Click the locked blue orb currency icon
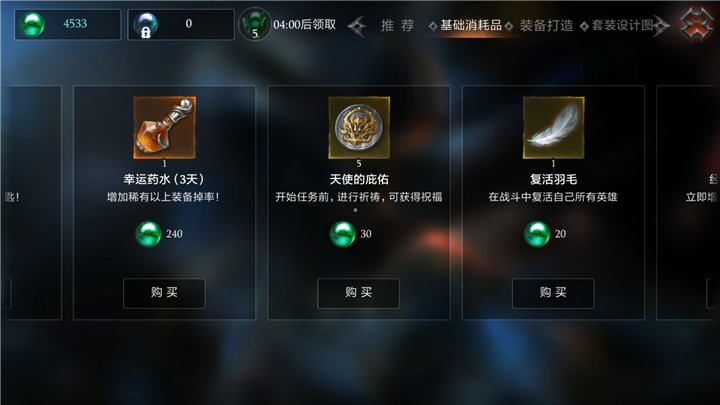This screenshot has height=405, width=720. pos(145,24)
